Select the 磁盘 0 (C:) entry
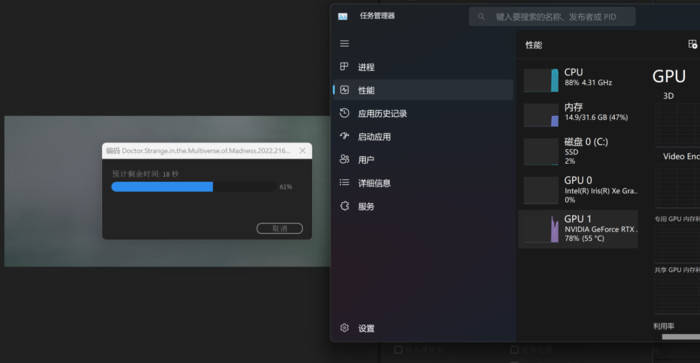The image size is (700, 363). (578, 152)
